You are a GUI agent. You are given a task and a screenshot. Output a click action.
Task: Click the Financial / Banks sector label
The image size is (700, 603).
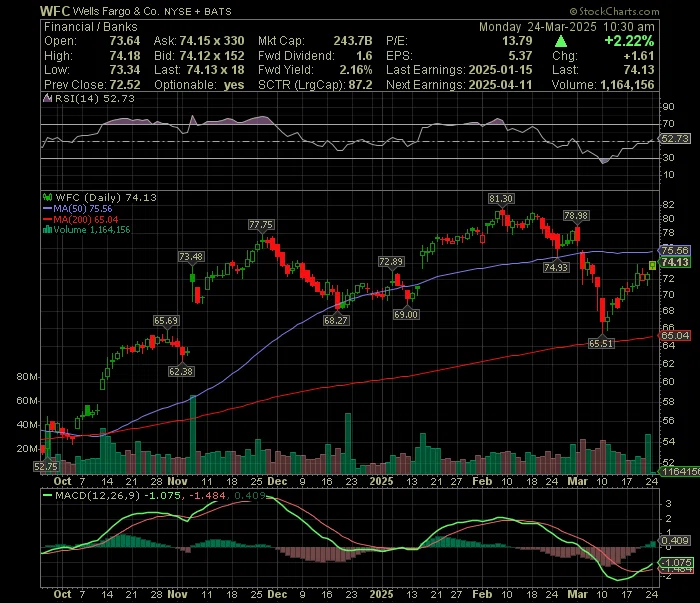(x=91, y=27)
